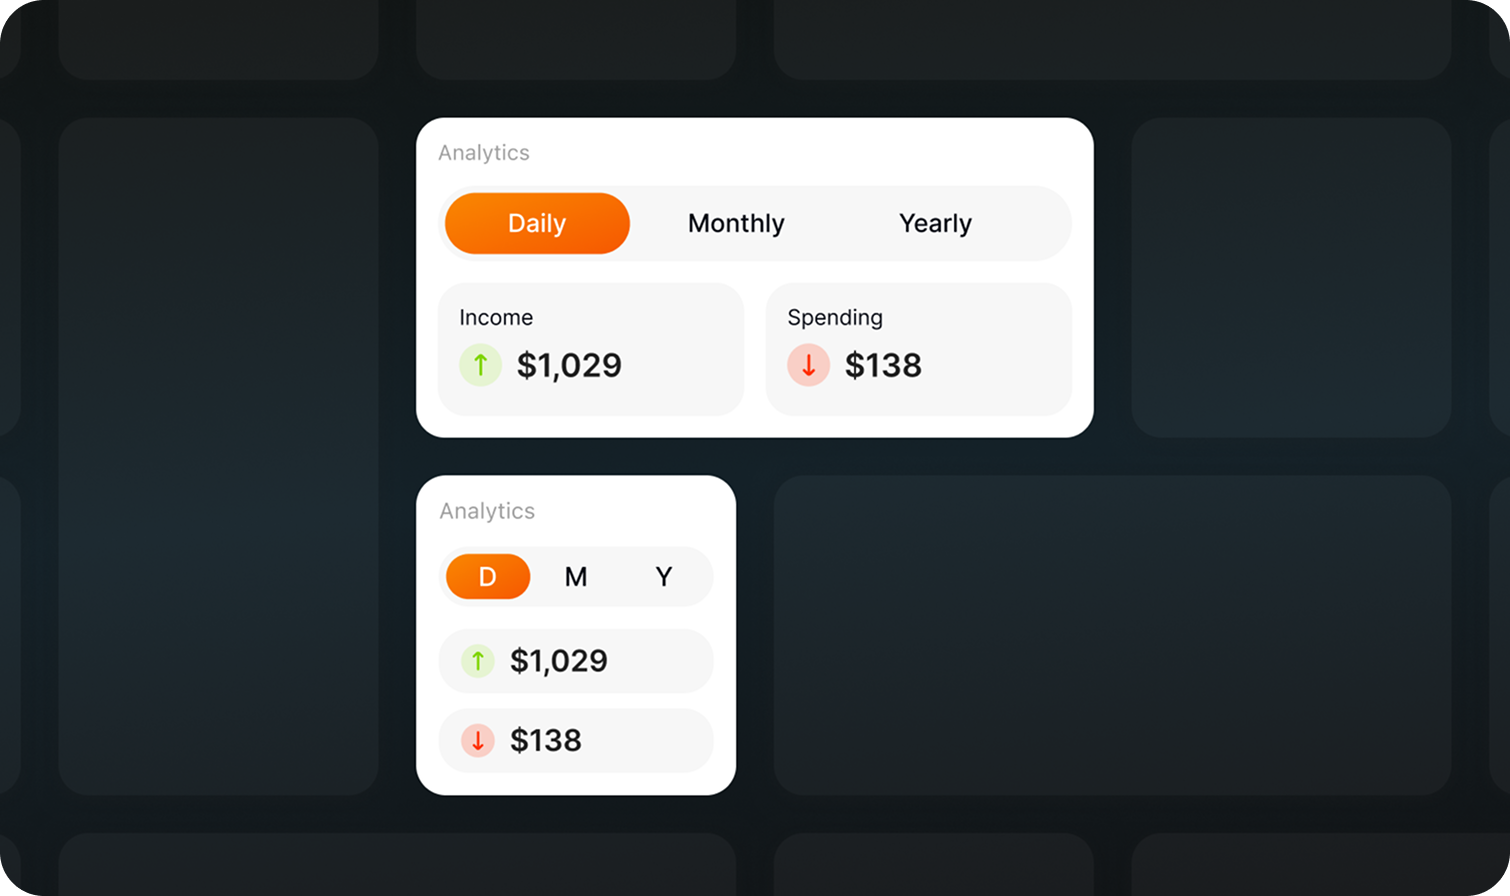Choose the M option in compact widget
This screenshot has height=896, width=1510.
[576, 577]
